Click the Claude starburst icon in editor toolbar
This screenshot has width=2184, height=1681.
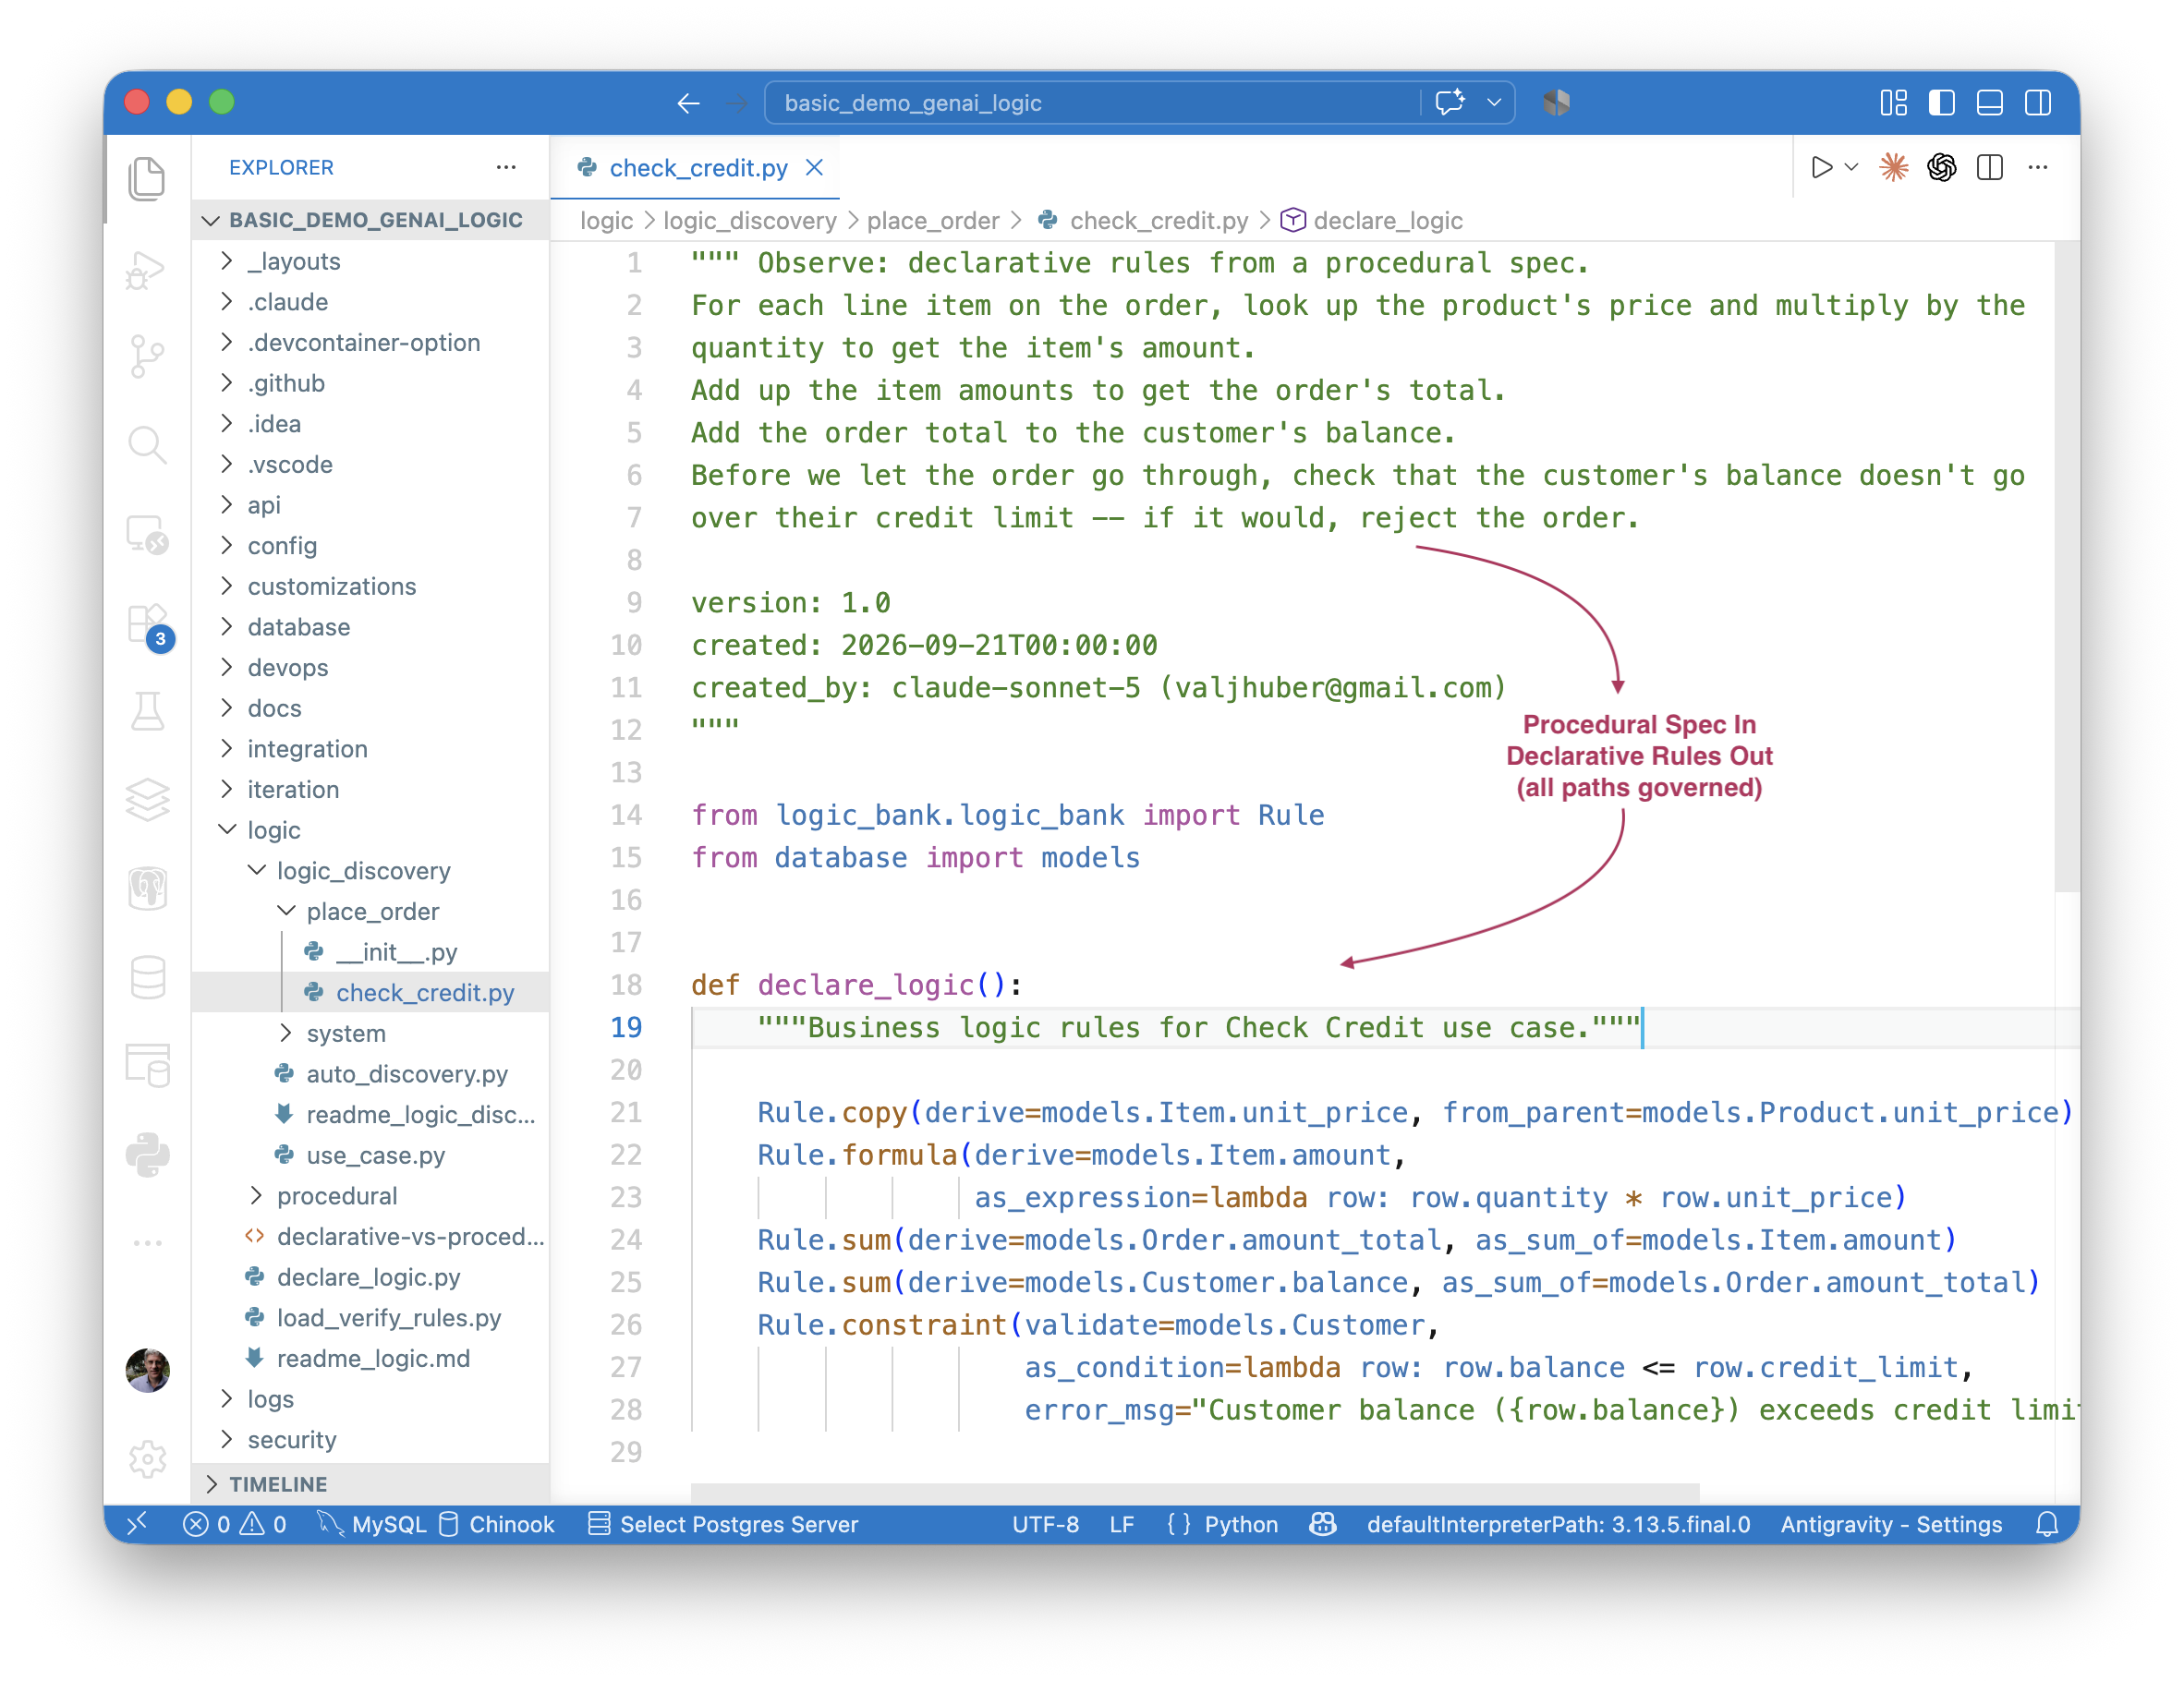1893,167
